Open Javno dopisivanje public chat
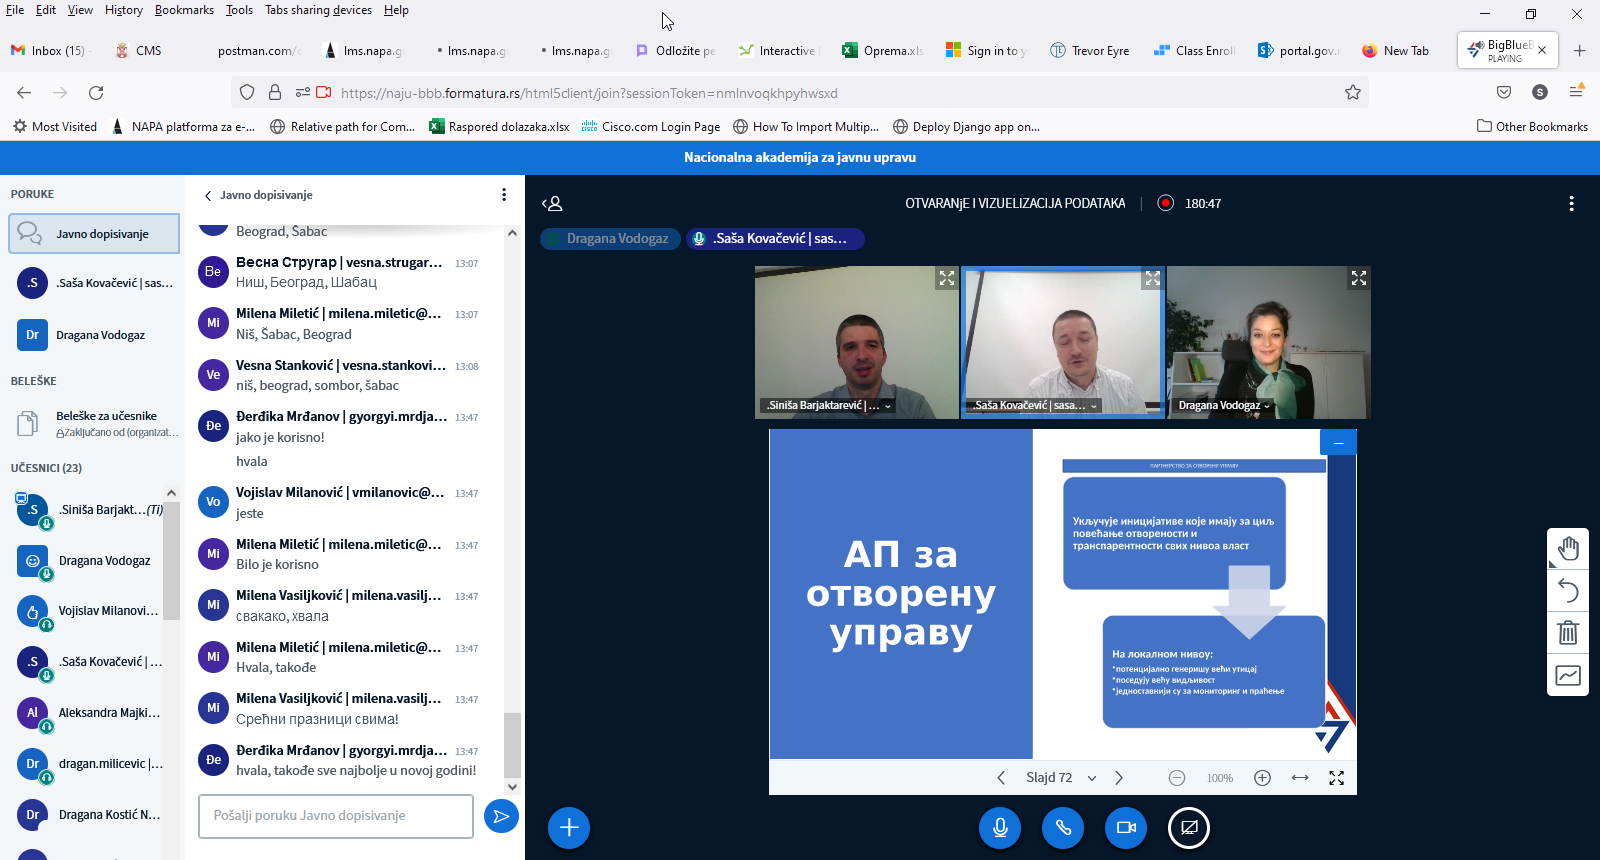 pos(94,234)
